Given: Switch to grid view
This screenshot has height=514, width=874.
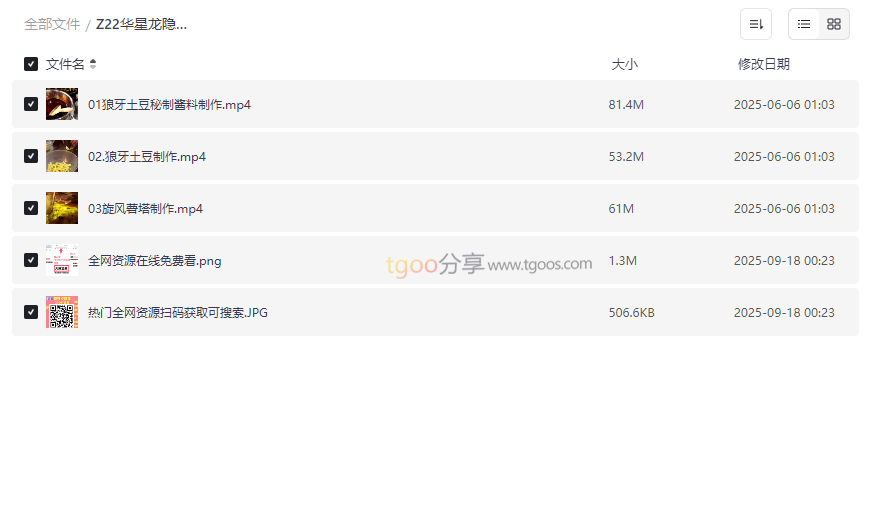Looking at the screenshot, I should [x=834, y=24].
